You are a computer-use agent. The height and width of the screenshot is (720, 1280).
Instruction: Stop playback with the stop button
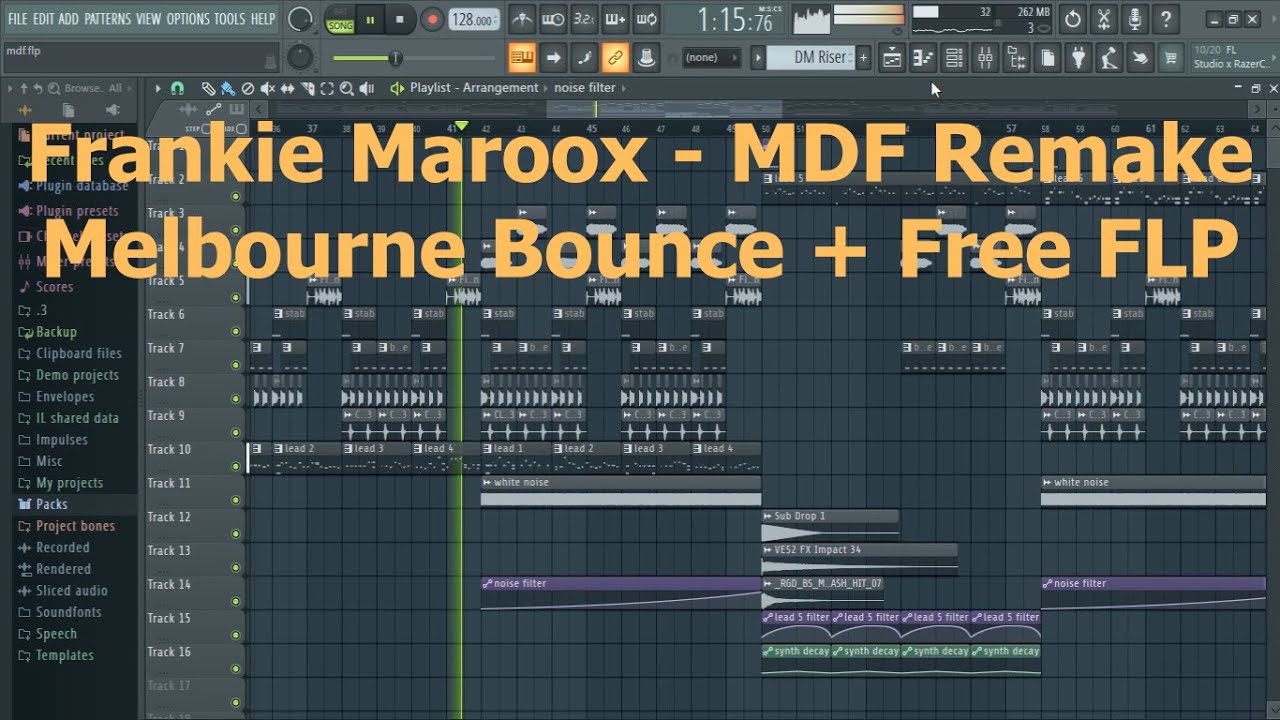coord(400,19)
